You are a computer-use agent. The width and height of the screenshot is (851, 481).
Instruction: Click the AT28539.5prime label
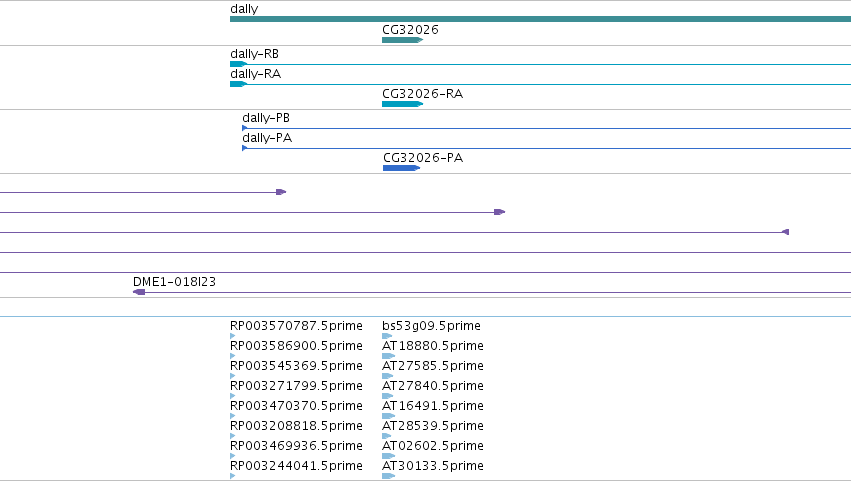pyautogui.click(x=433, y=426)
